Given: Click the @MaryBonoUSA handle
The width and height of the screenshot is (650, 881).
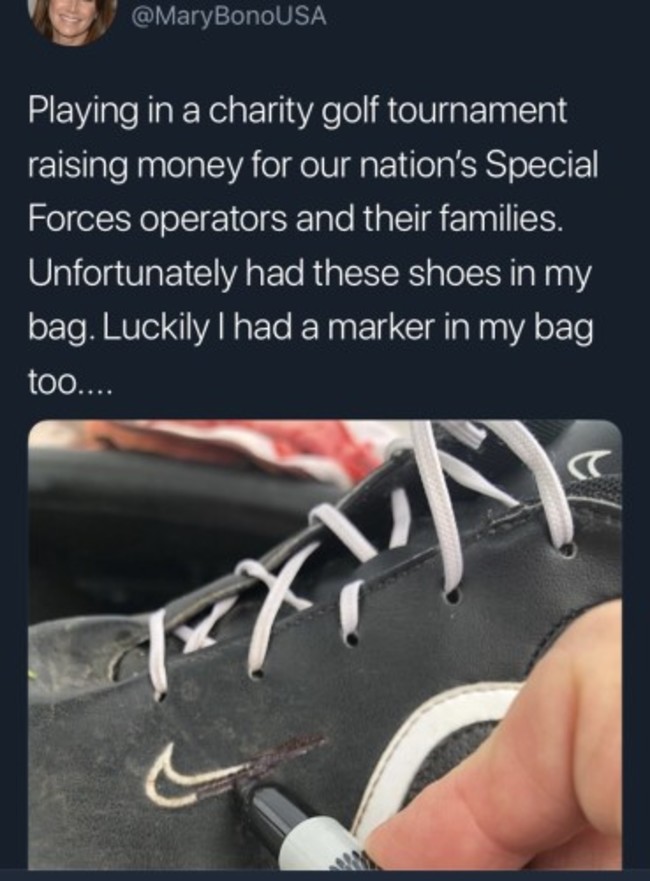Looking at the screenshot, I should click(x=228, y=16).
